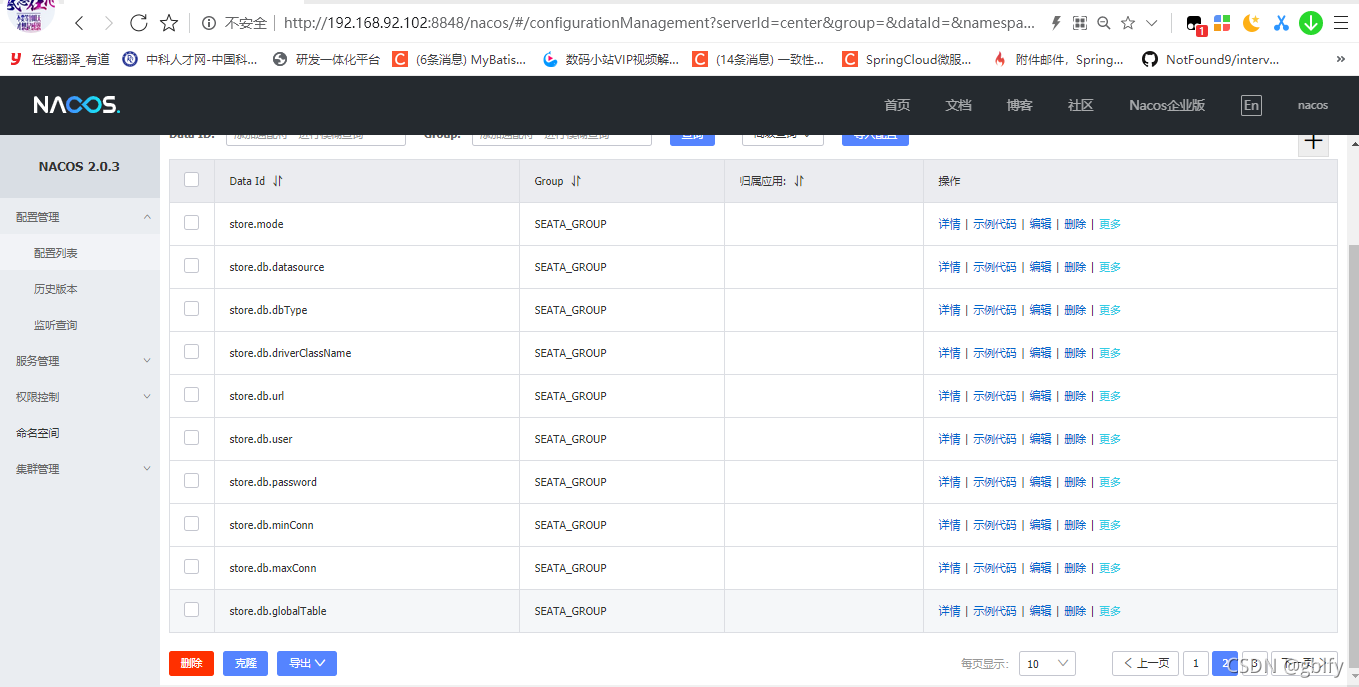Click the extension icon with red badge 1
This screenshot has height=687, width=1359.
1195,24
